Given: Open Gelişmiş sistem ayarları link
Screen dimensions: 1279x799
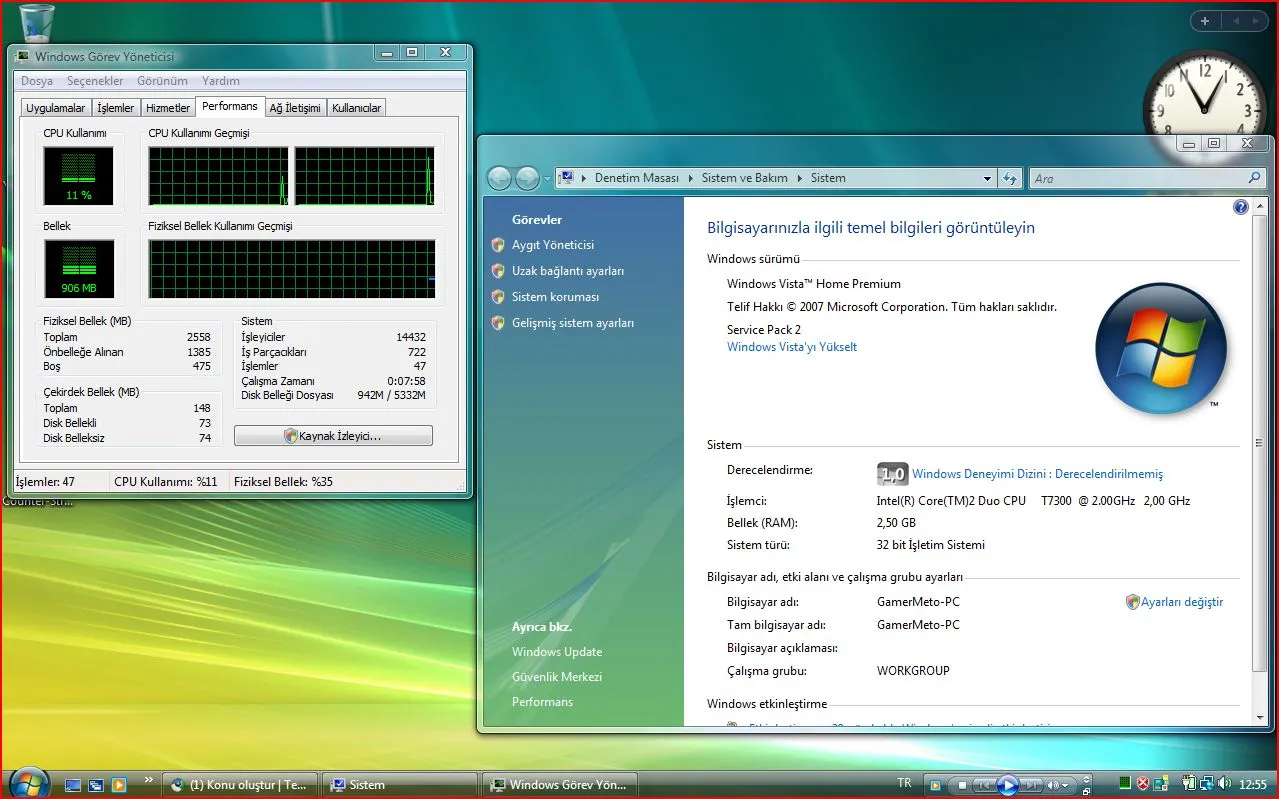Looking at the screenshot, I should tap(573, 323).
